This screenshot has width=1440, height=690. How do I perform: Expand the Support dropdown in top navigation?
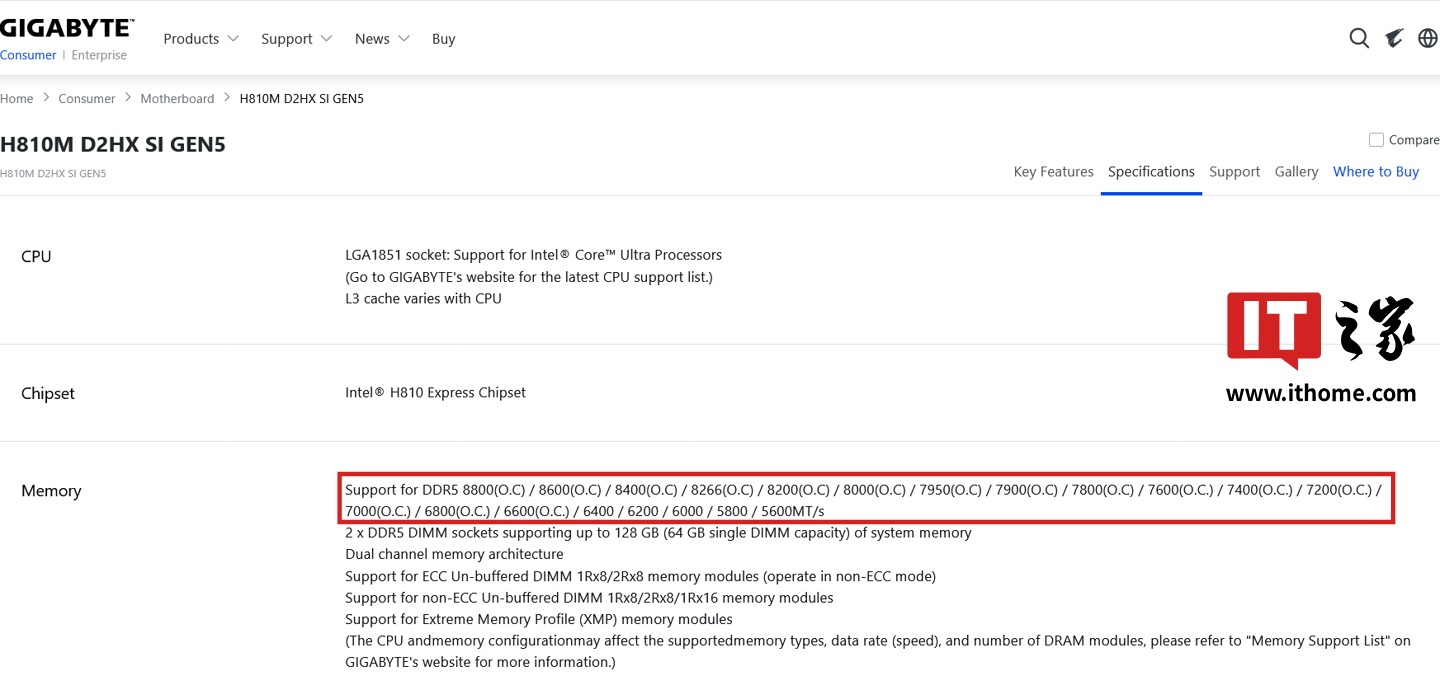pos(296,39)
